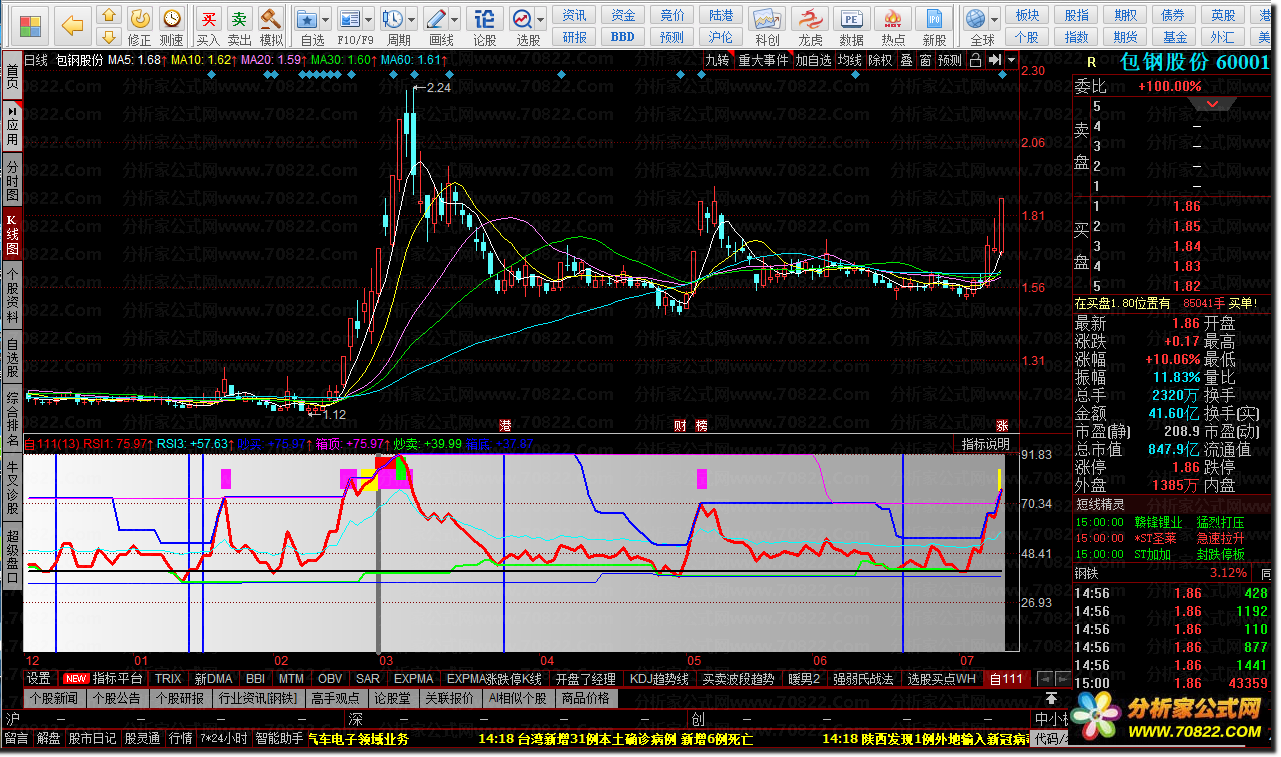This screenshot has width=1281, height=757.
Task: Click the scroll-to-top arrow above the tick list
Action: [x=1052, y=698]
